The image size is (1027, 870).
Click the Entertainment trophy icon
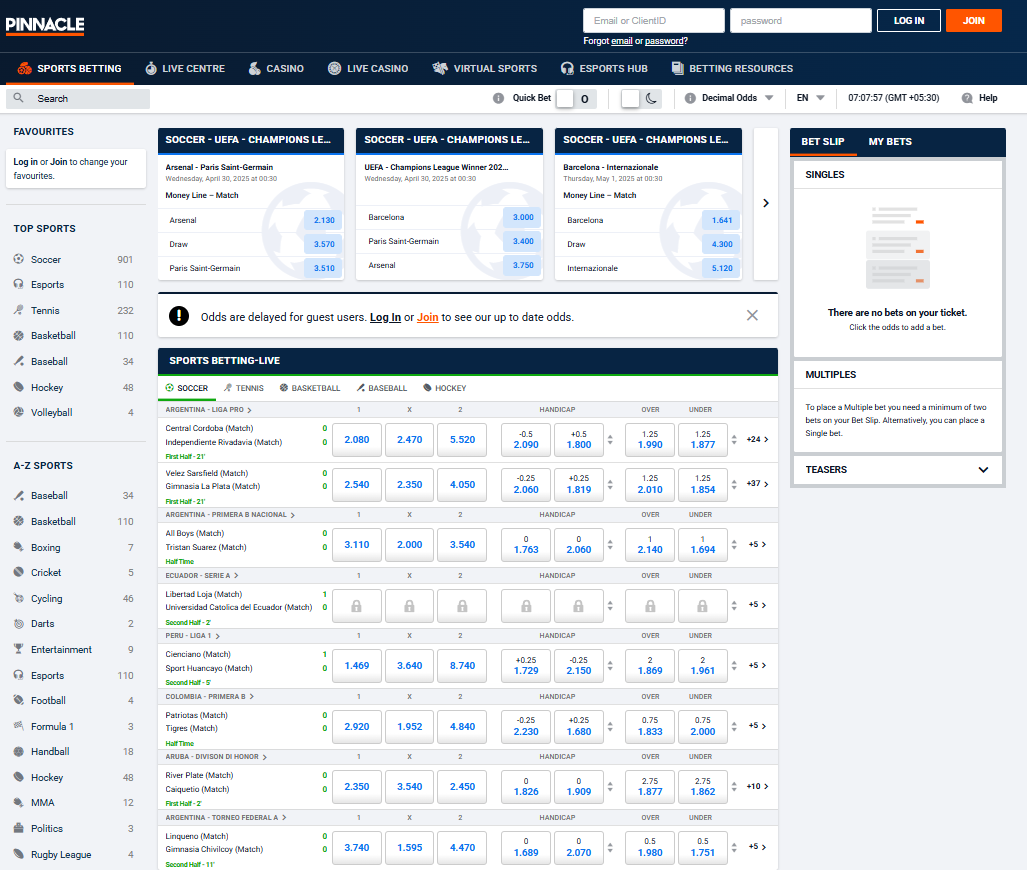tap(19, 649)
